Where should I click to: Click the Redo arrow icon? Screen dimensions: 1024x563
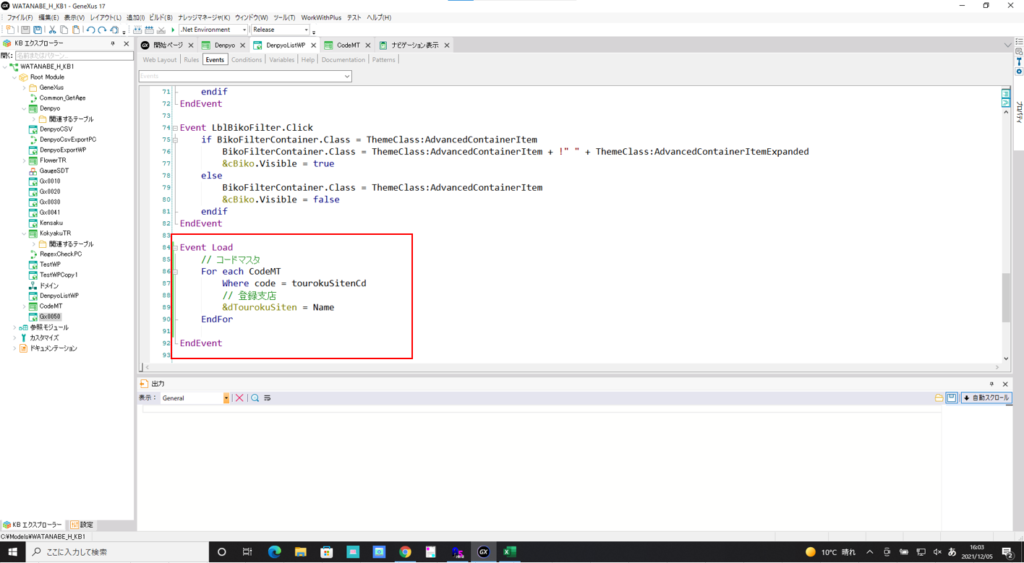pyautogui.click(x=103, y=30)
